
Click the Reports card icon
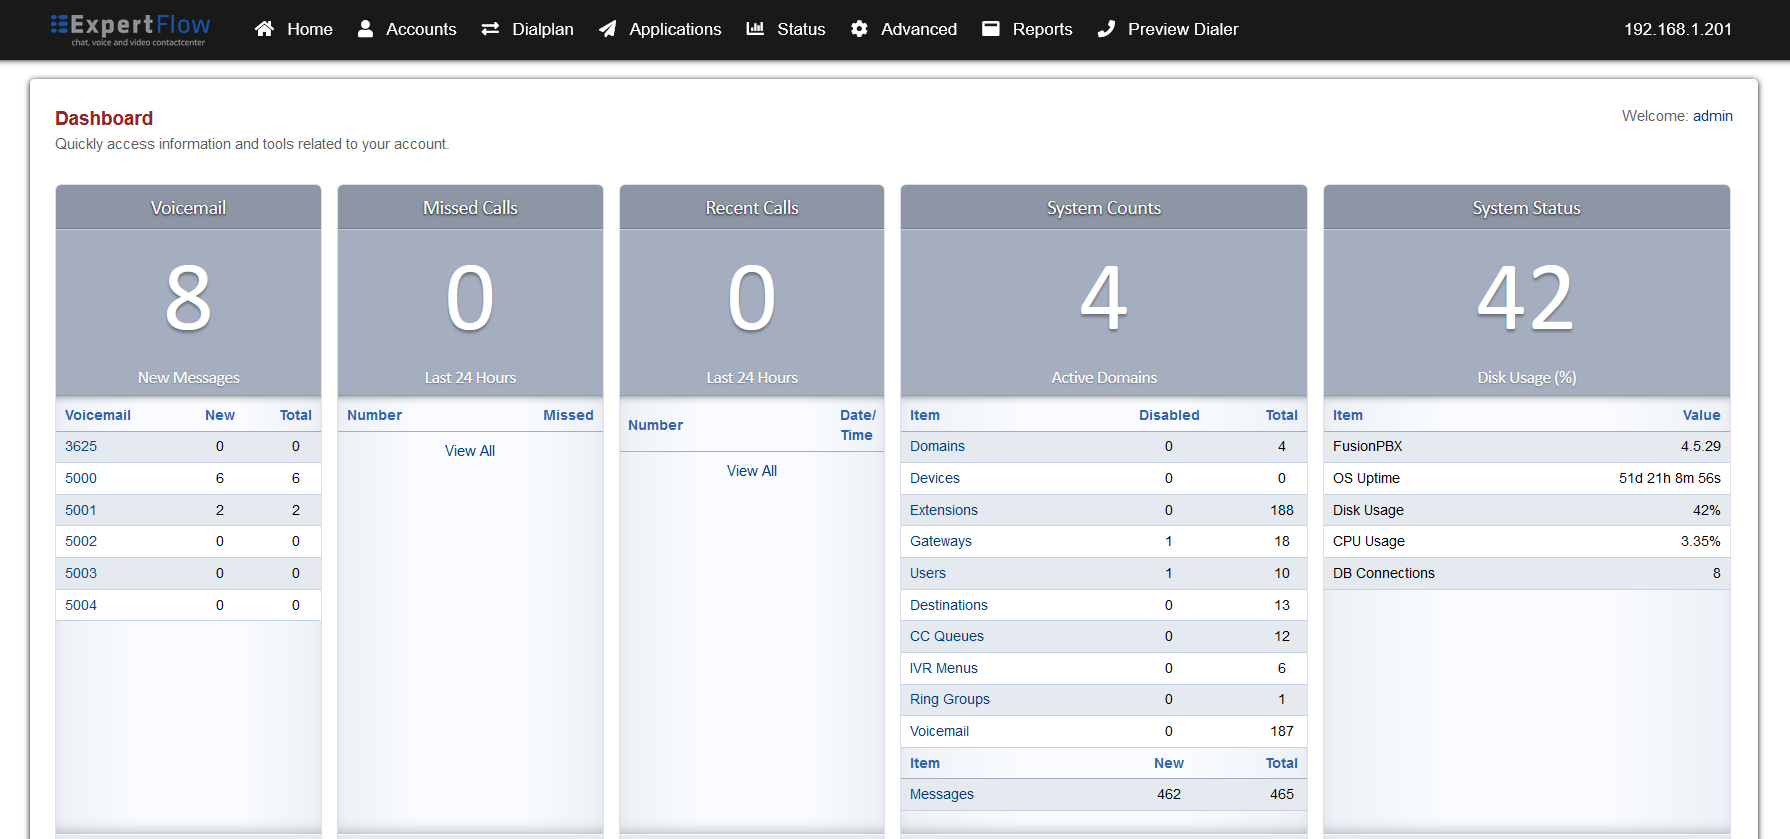click(991, 29)
